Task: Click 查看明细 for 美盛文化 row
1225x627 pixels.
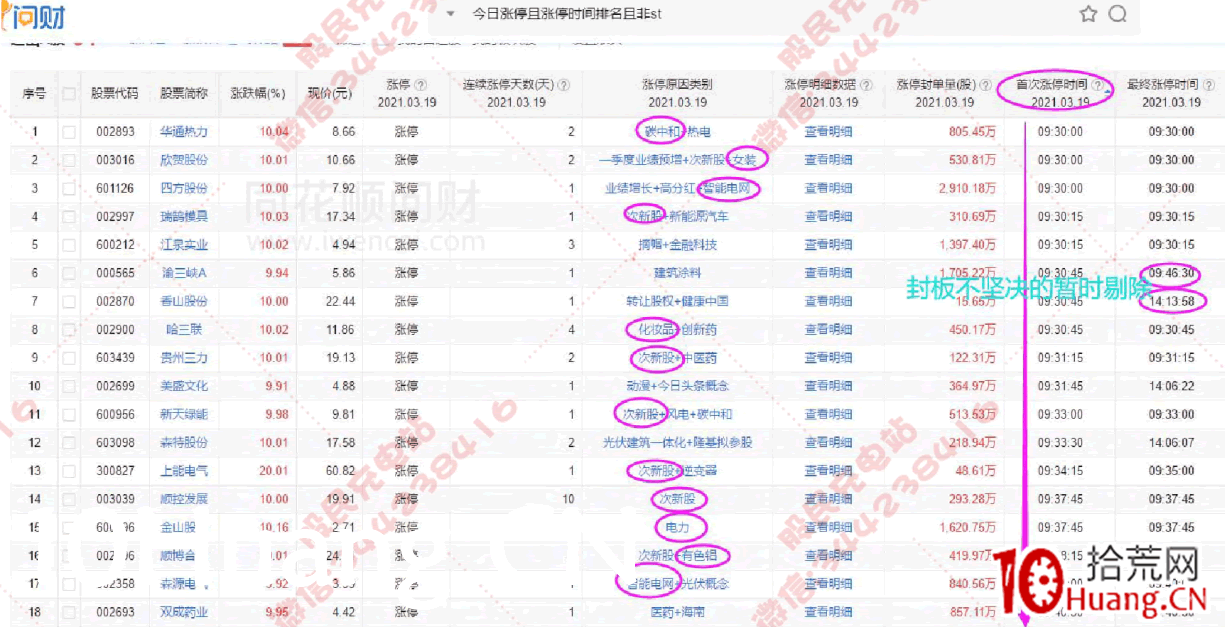Action: [828, 386]
